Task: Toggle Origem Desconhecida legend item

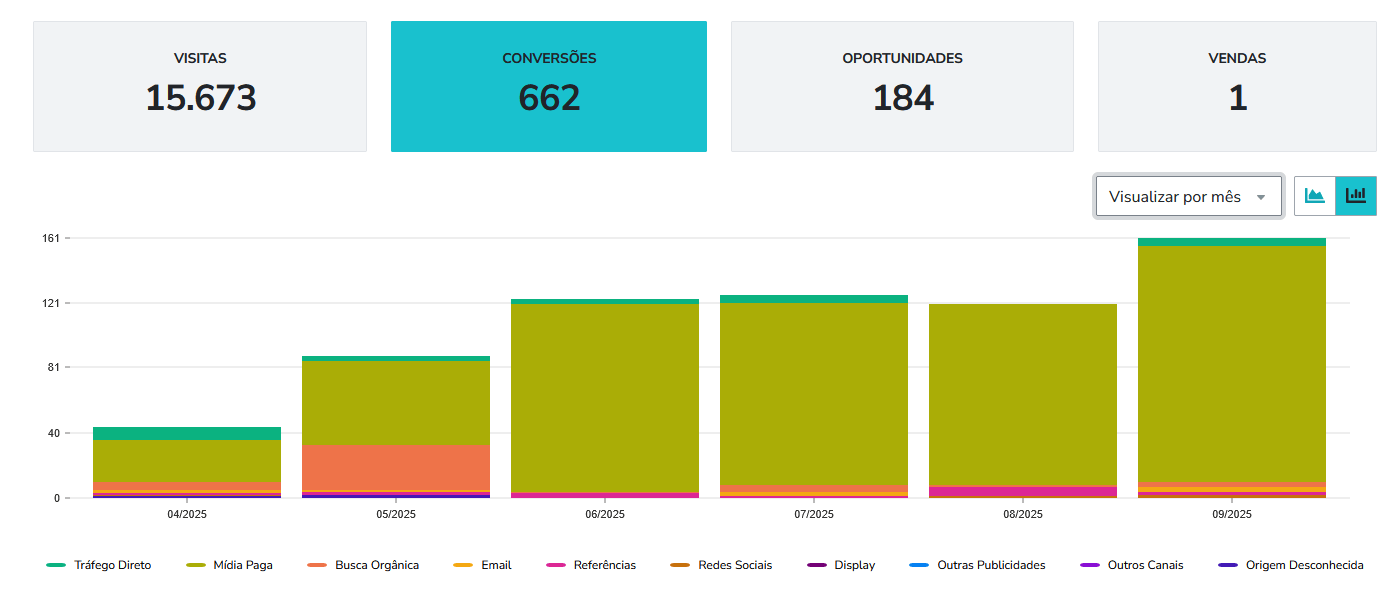Action: click(1291, 565)
